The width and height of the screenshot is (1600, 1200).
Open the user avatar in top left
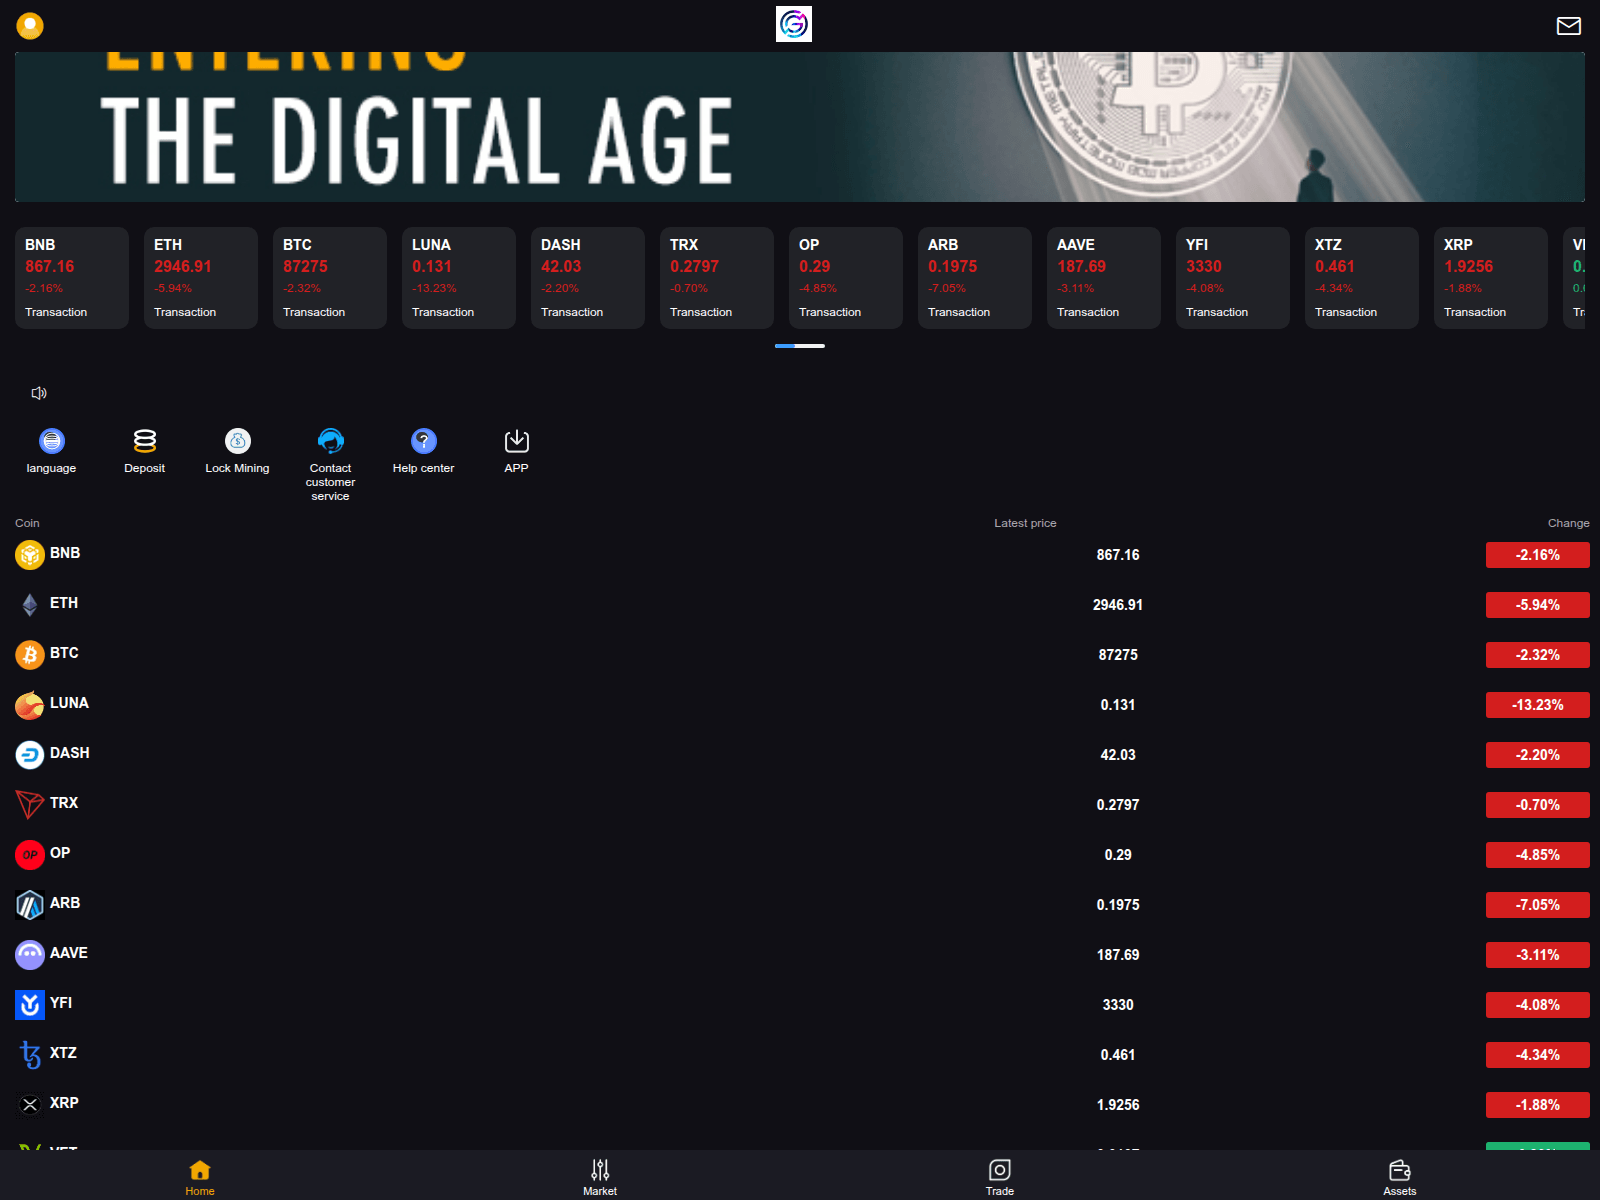point(30,25)
